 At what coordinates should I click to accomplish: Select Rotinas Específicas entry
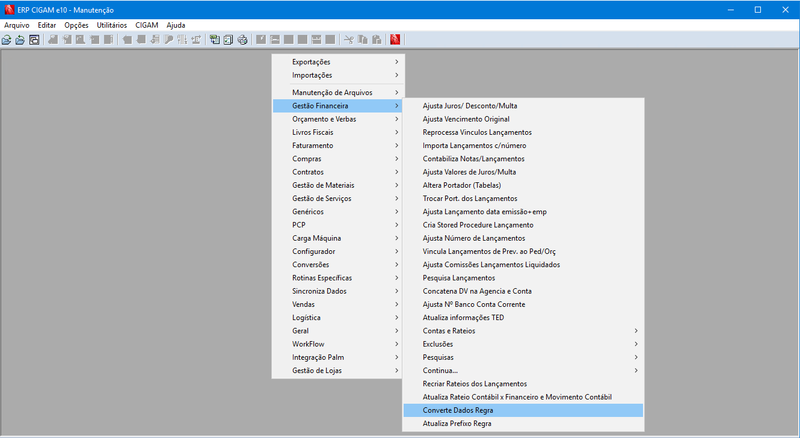338,278
